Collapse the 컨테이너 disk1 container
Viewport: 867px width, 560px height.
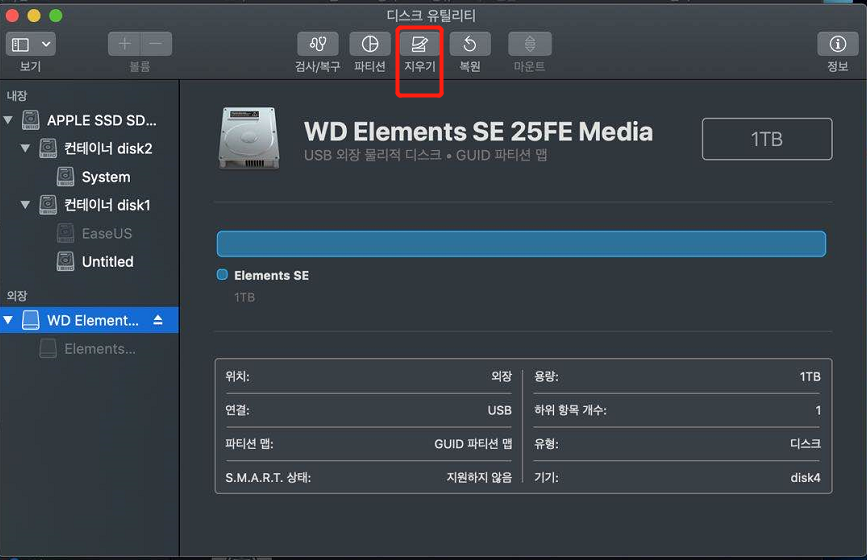[26, 205]
